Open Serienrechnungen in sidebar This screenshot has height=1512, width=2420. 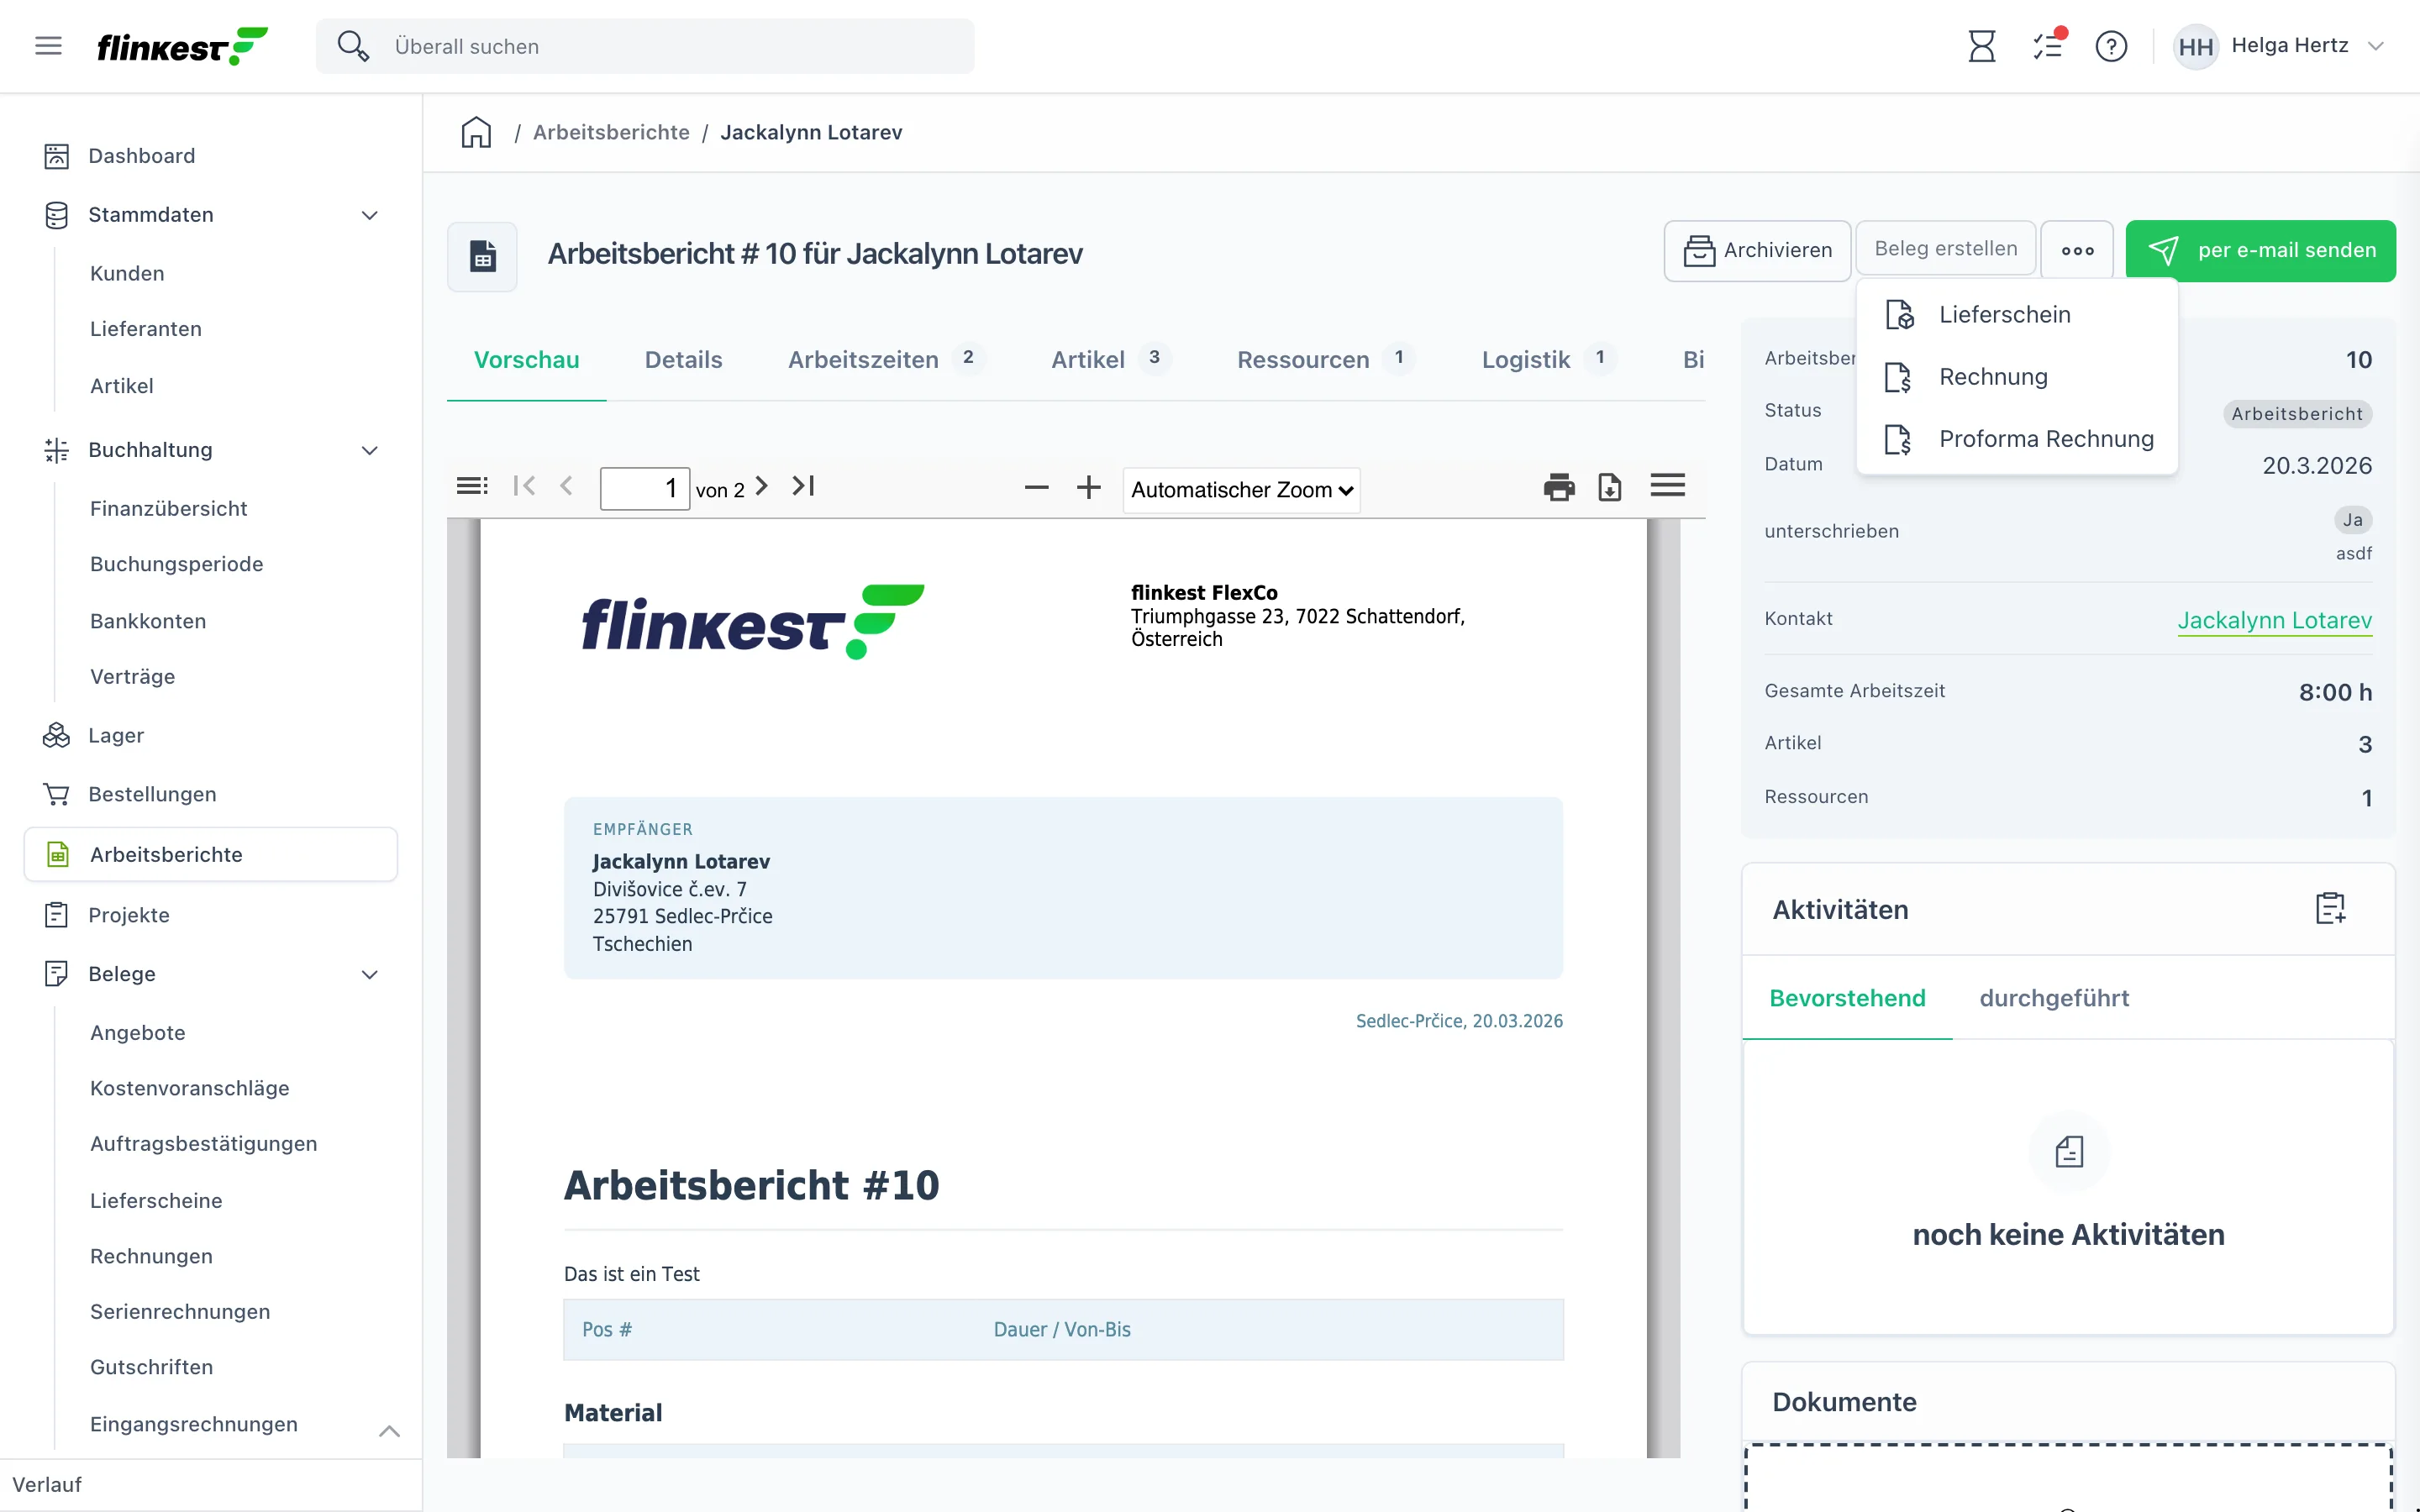pos(180,1312)
